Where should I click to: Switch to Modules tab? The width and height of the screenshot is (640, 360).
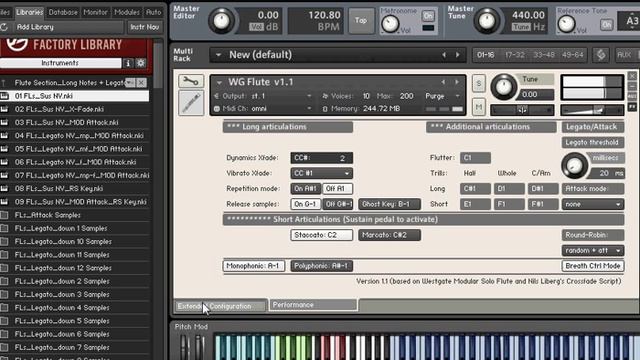[x=127, y=12]
